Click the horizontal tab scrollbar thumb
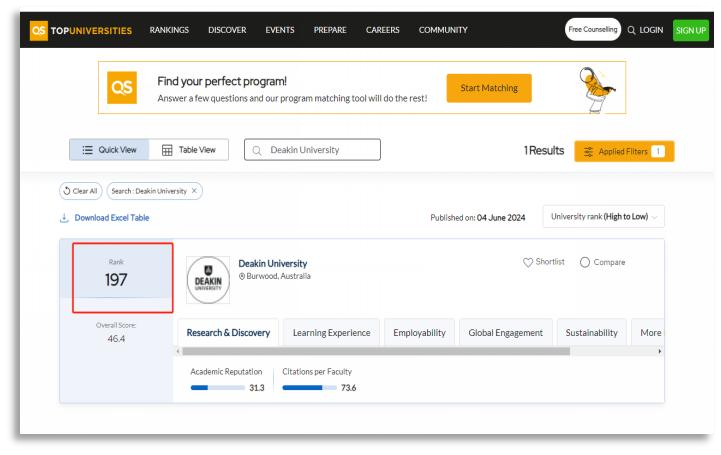721x455 pixels. click(x=376, y=352)
